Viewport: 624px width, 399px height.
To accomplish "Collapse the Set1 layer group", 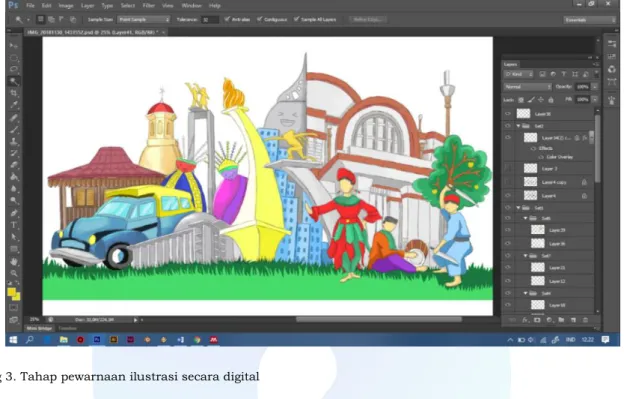I will [x=519, y=208].
